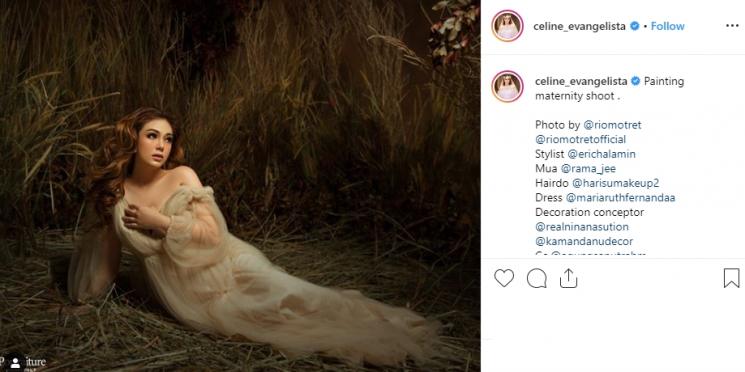The width and height of the screenshot is (745, 372).
Task: Open comments with the speech bubble icon
Action: click(536, 278)
